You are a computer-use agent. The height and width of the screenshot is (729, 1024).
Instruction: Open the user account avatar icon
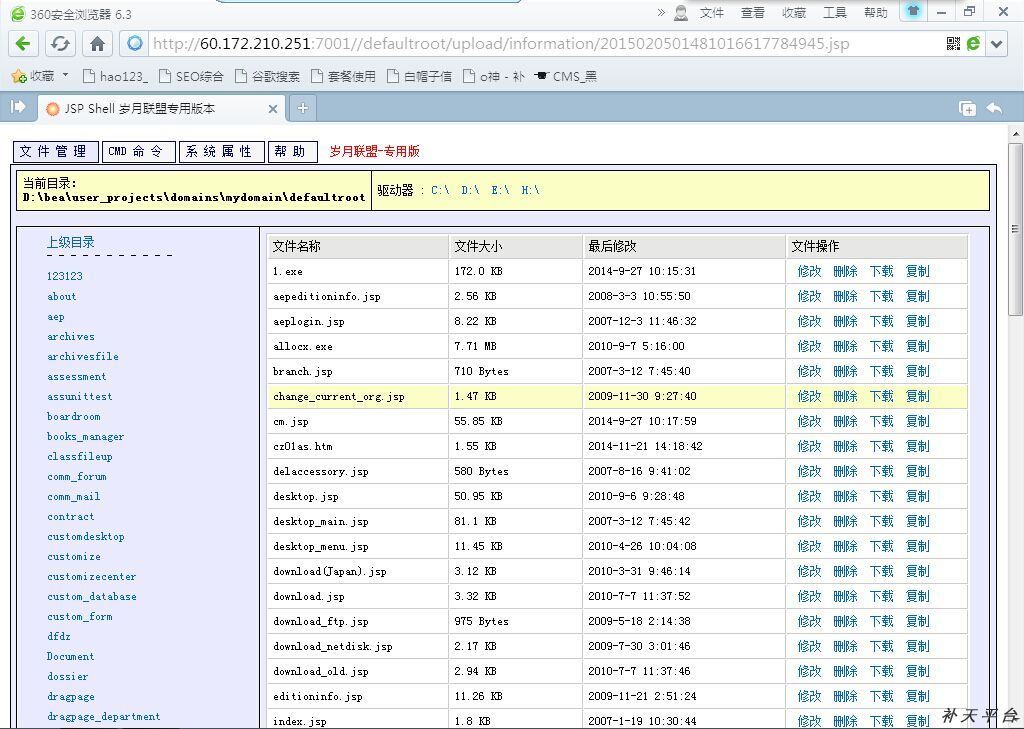point(681,12)
